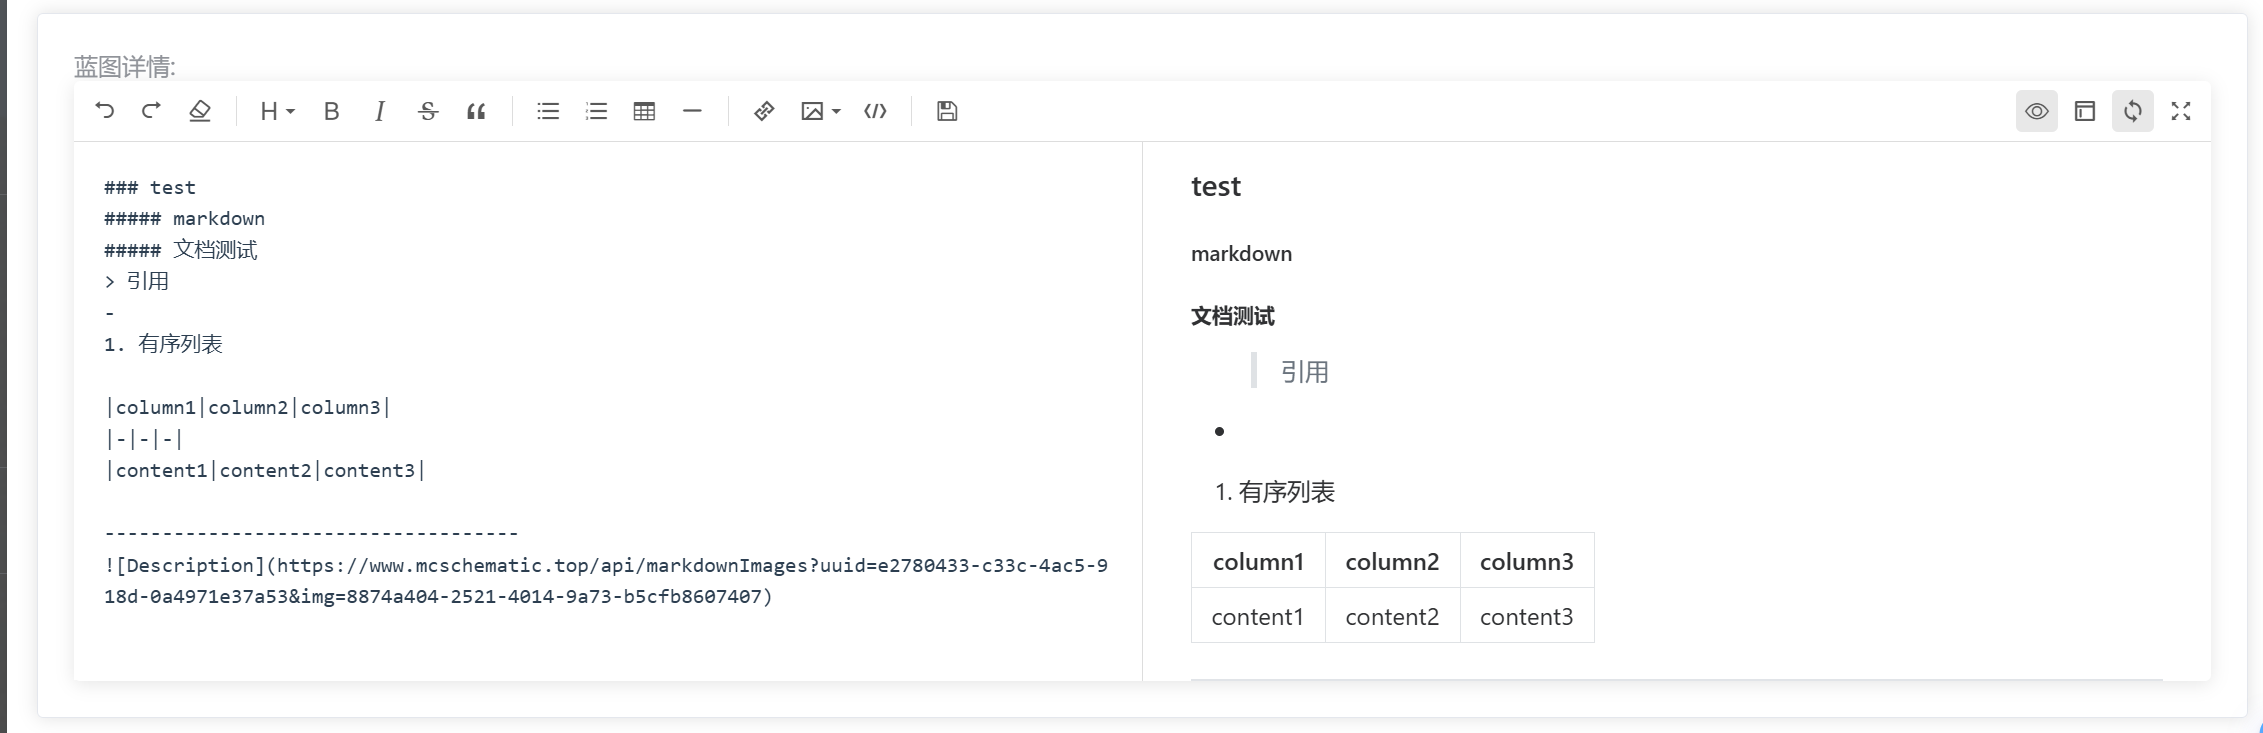Save the document with the floppy icon
The height and width of the screenshot is (733, 2263).
tap(947, 111)
